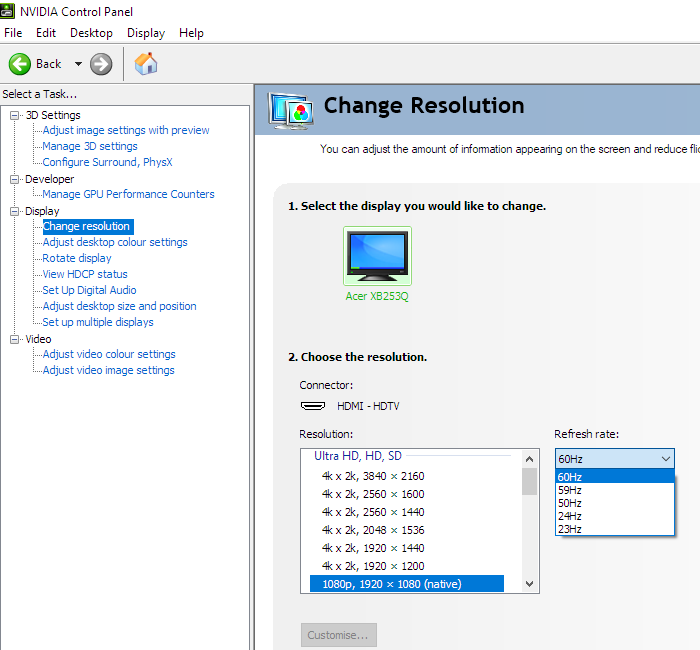Click the green Back arrow icon
This screenshot has width=700, height=650.
click(x=20, y=64)
